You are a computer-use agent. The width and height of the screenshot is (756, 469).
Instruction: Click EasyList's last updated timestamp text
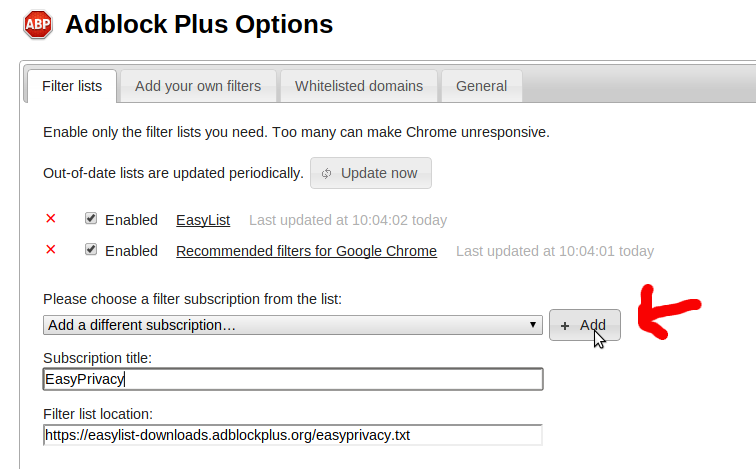347,220
